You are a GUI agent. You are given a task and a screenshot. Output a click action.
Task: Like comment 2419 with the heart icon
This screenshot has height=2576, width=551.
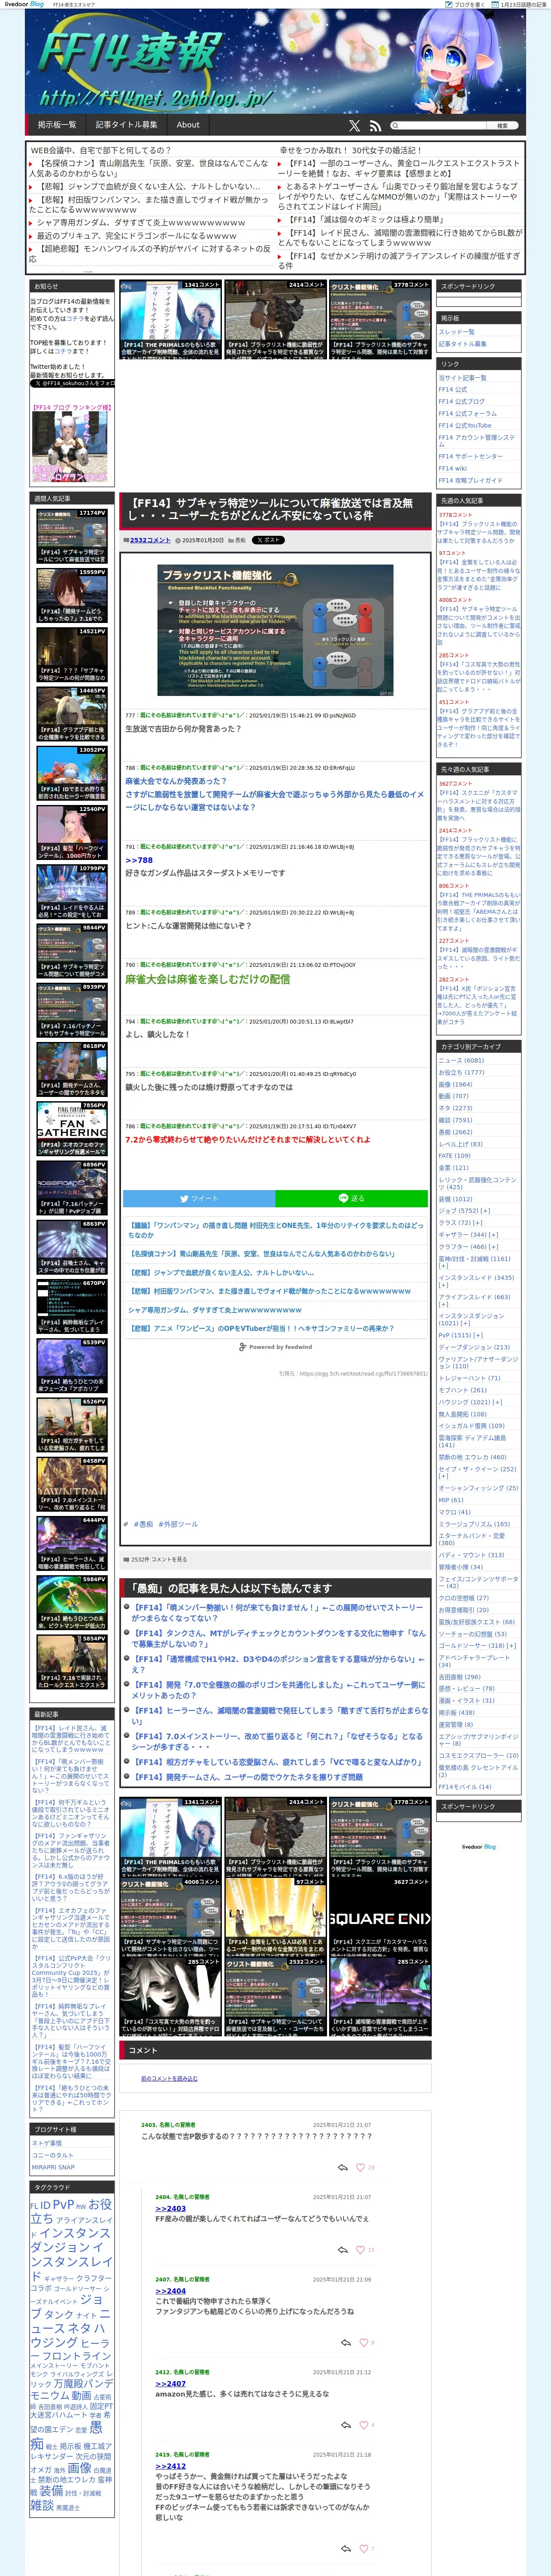(364, 2548)
